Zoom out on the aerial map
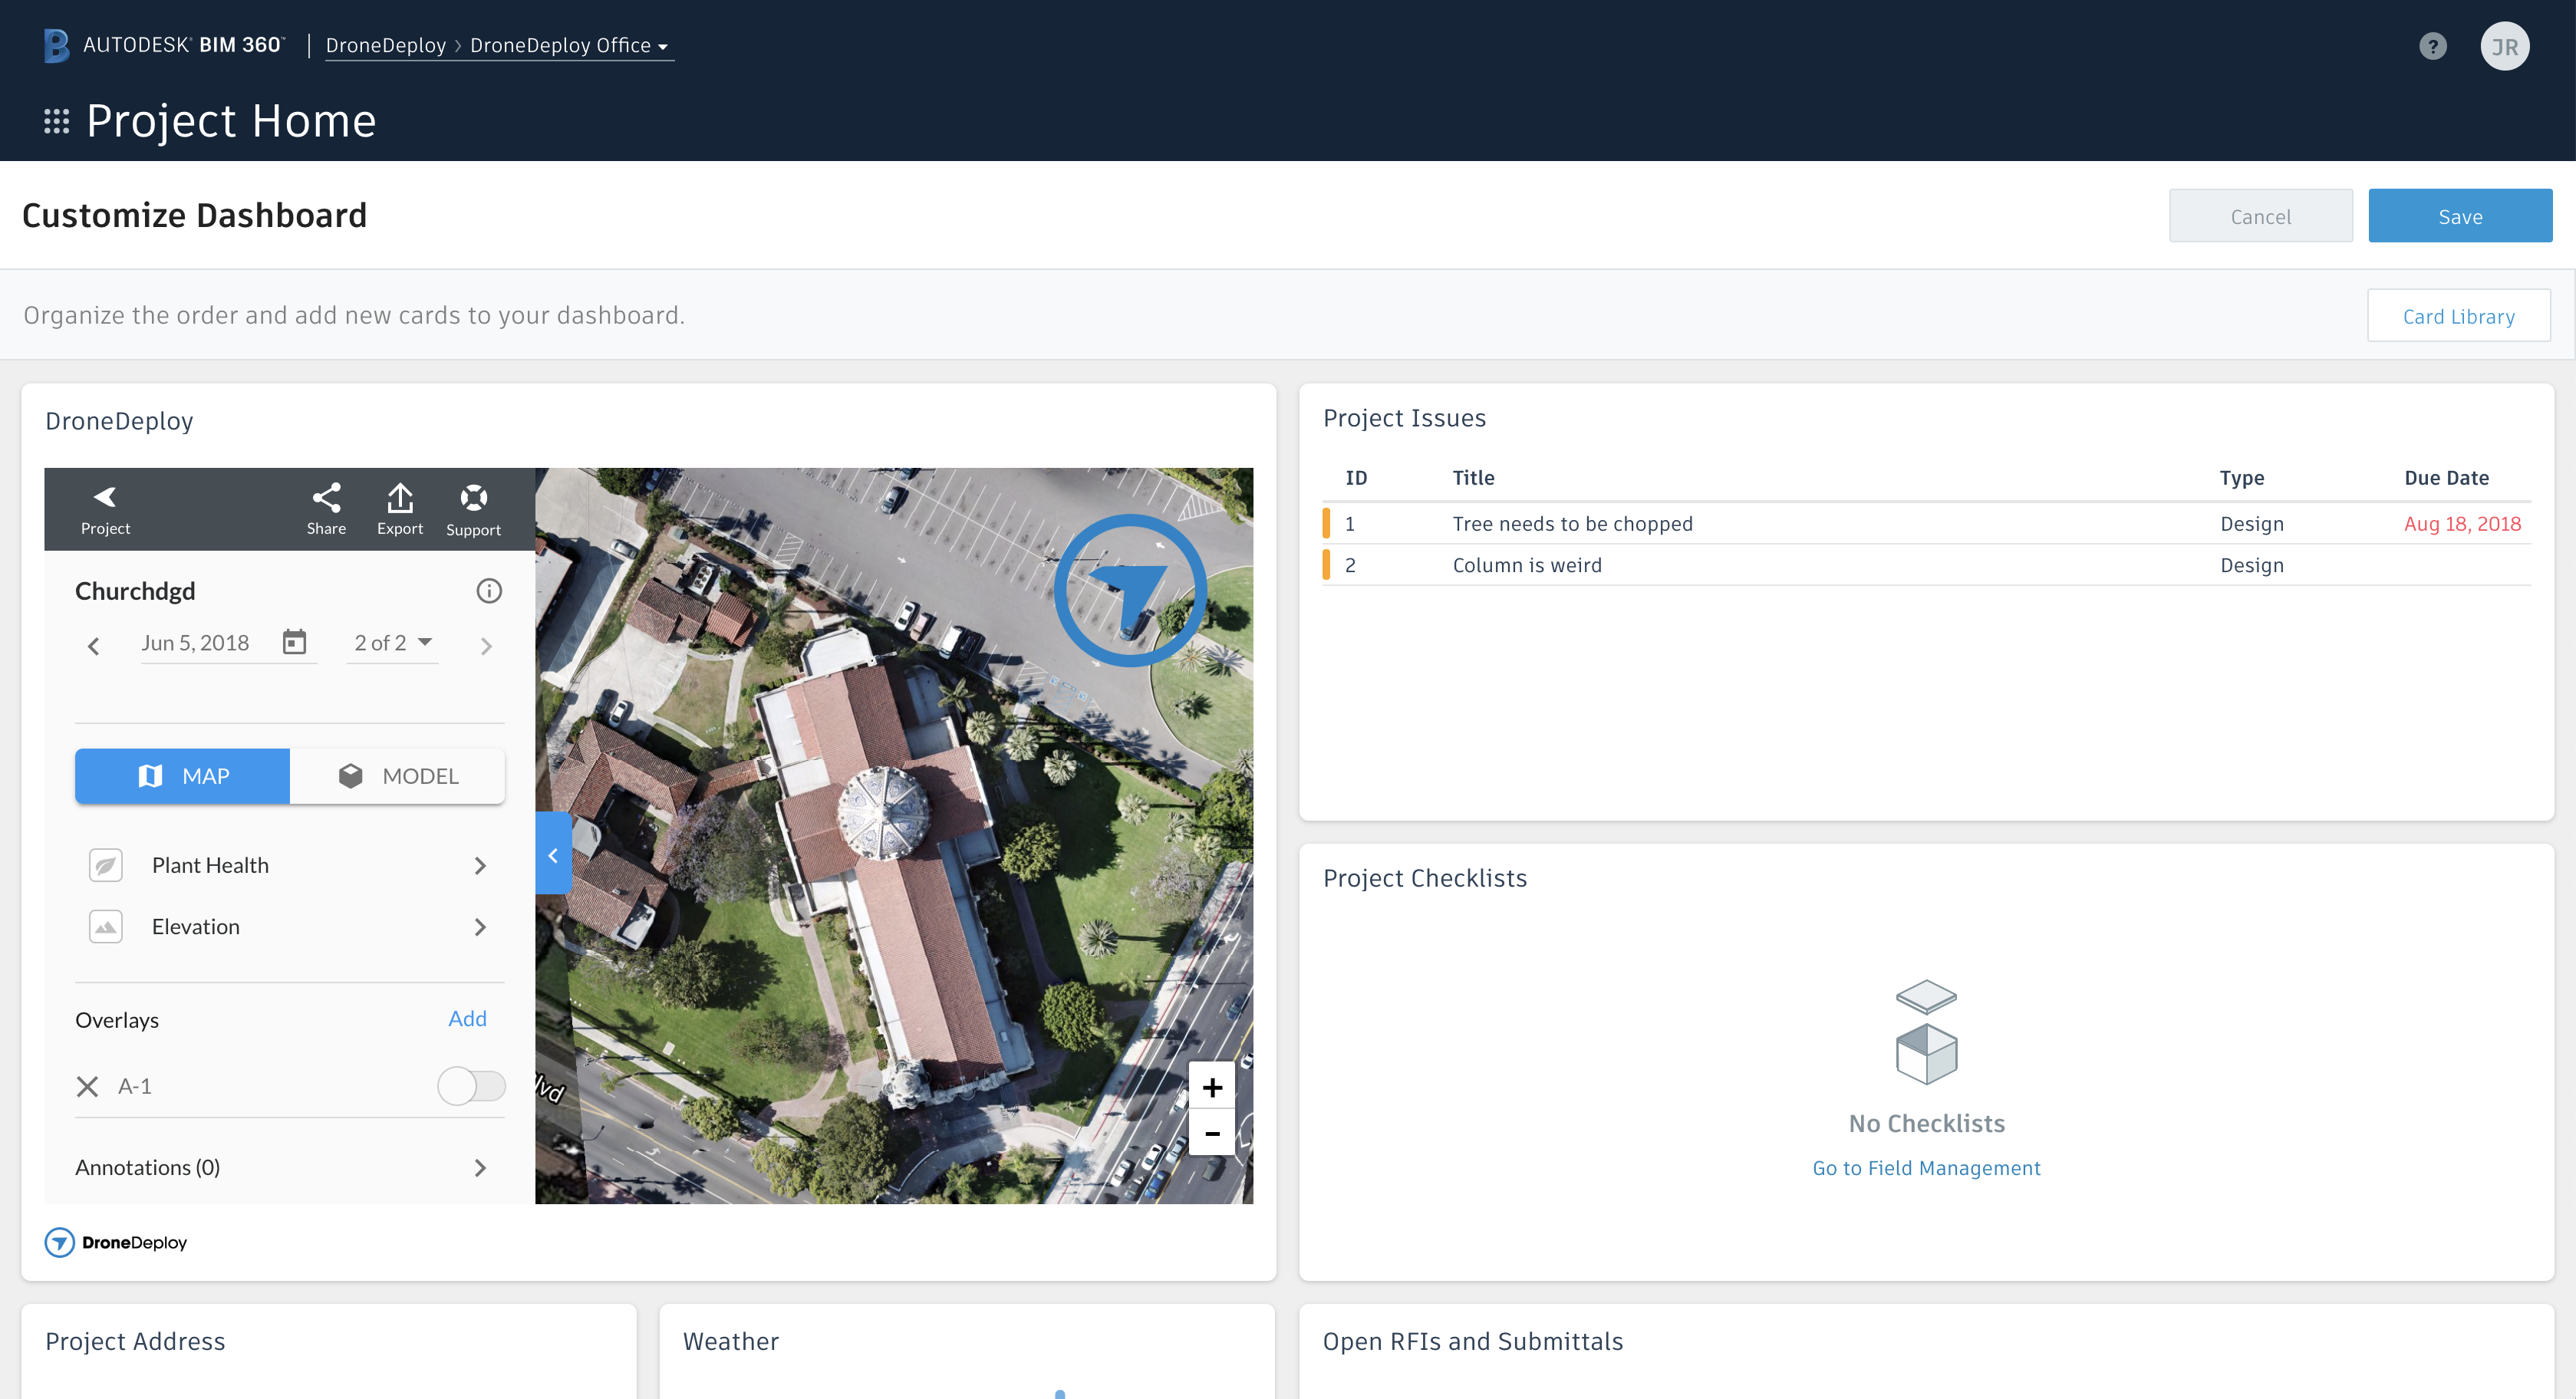 (x=1212, y=1134)
